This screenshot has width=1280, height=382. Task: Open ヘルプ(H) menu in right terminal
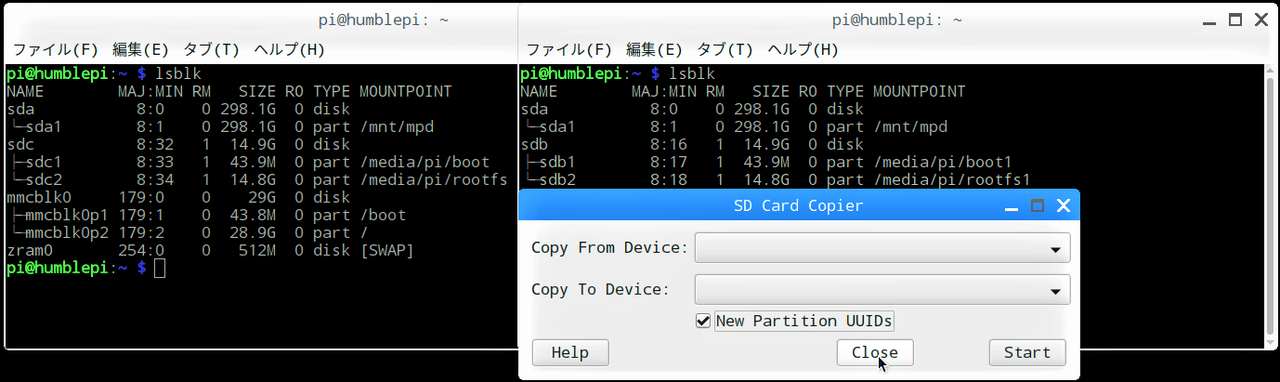pos(803,49)
